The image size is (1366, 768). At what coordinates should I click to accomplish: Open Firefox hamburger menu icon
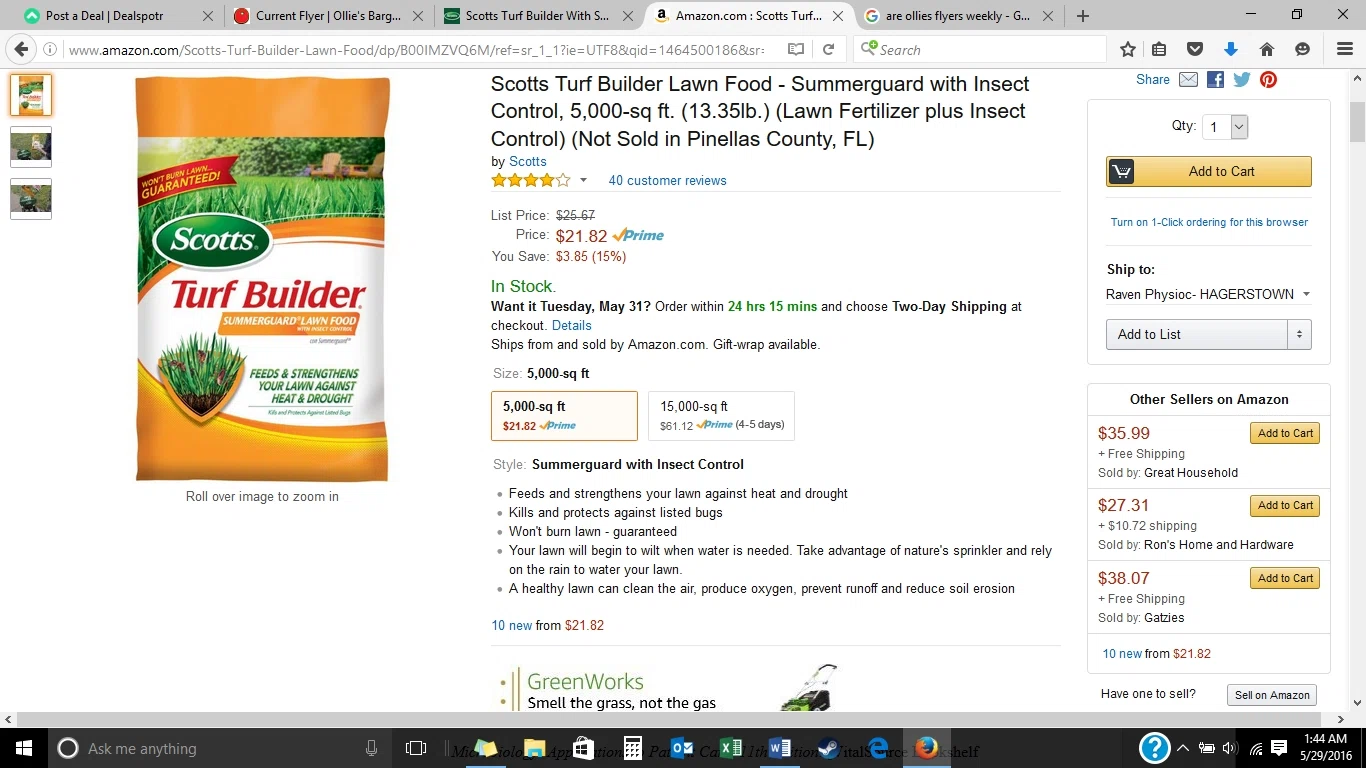pyautogui.click(x=1345, y=49)
